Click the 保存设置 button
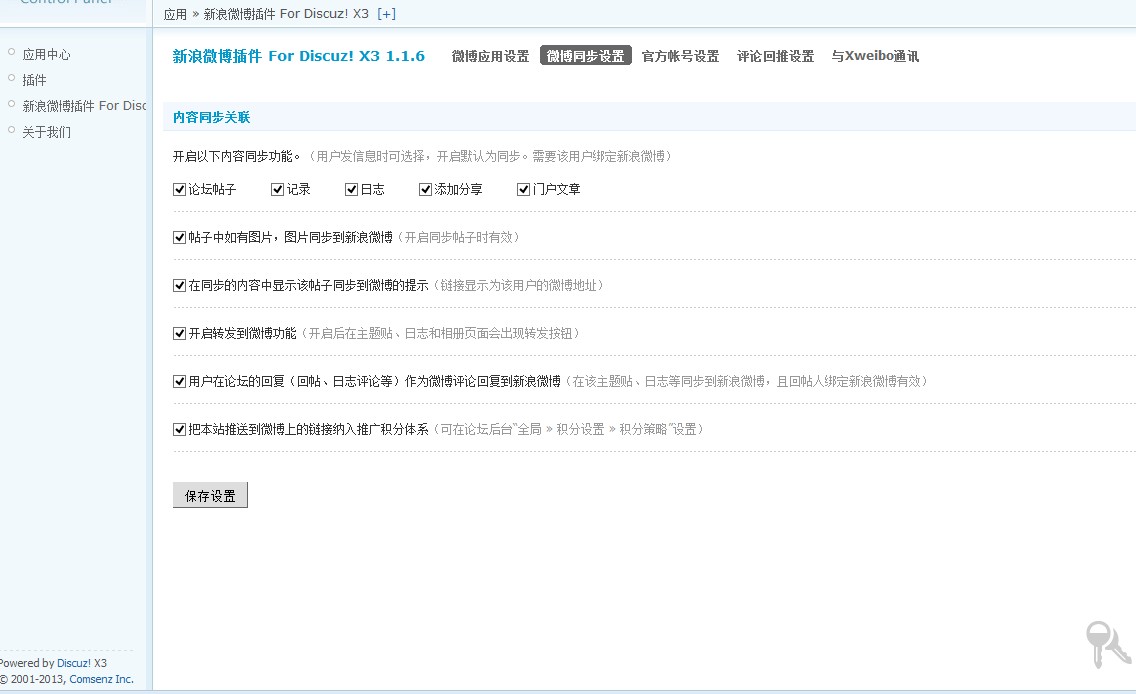1136x694 pixels. click(210, 496)
